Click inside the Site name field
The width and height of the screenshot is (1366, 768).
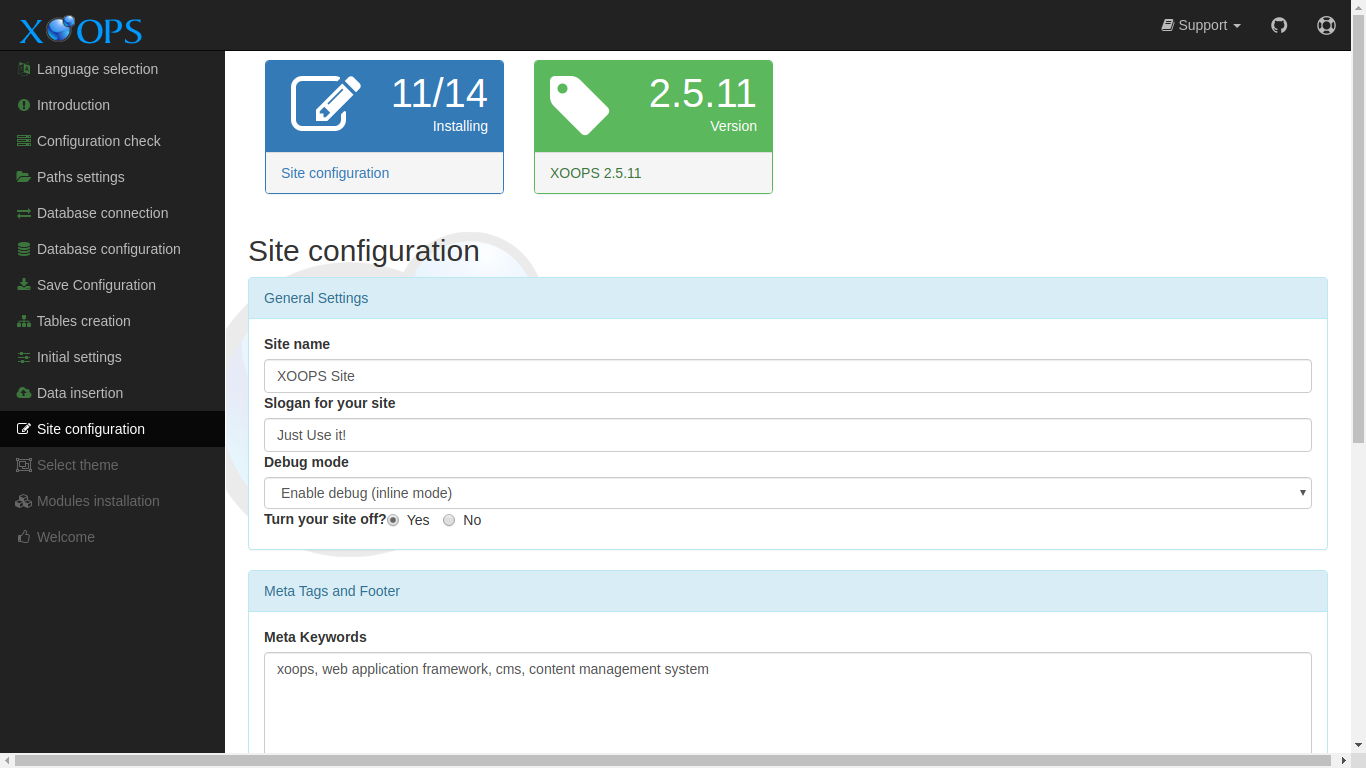tap(787, 376)
